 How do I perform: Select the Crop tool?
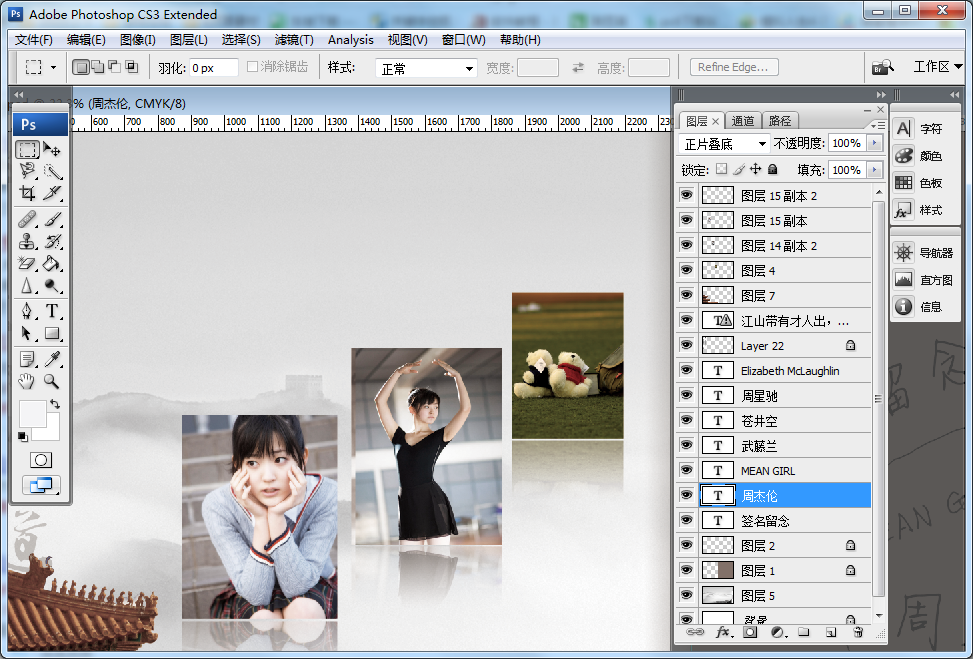click(28, 193)
